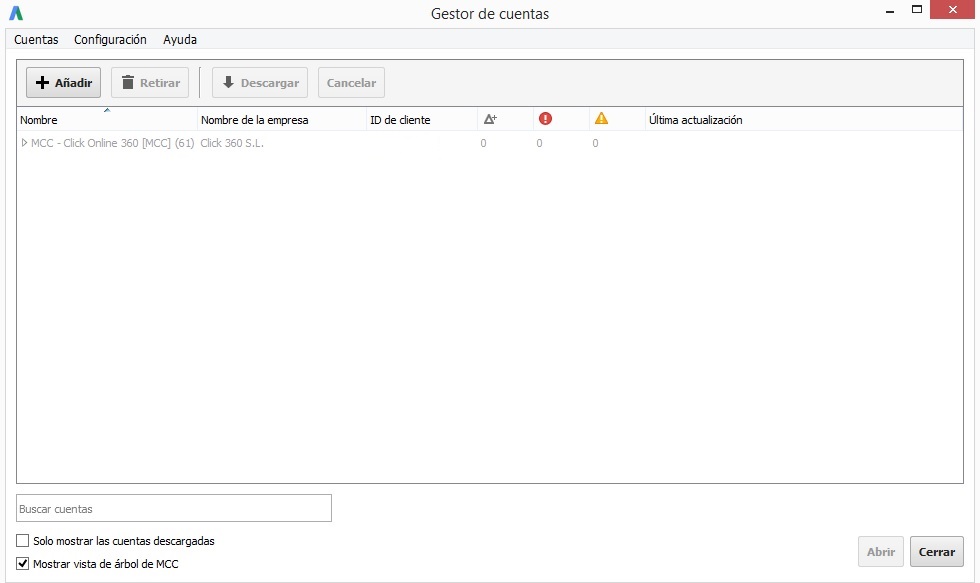This screenshot has width=980, height=583.
Task: Click the yellow warning icon column header
Action: click(601, 119)
